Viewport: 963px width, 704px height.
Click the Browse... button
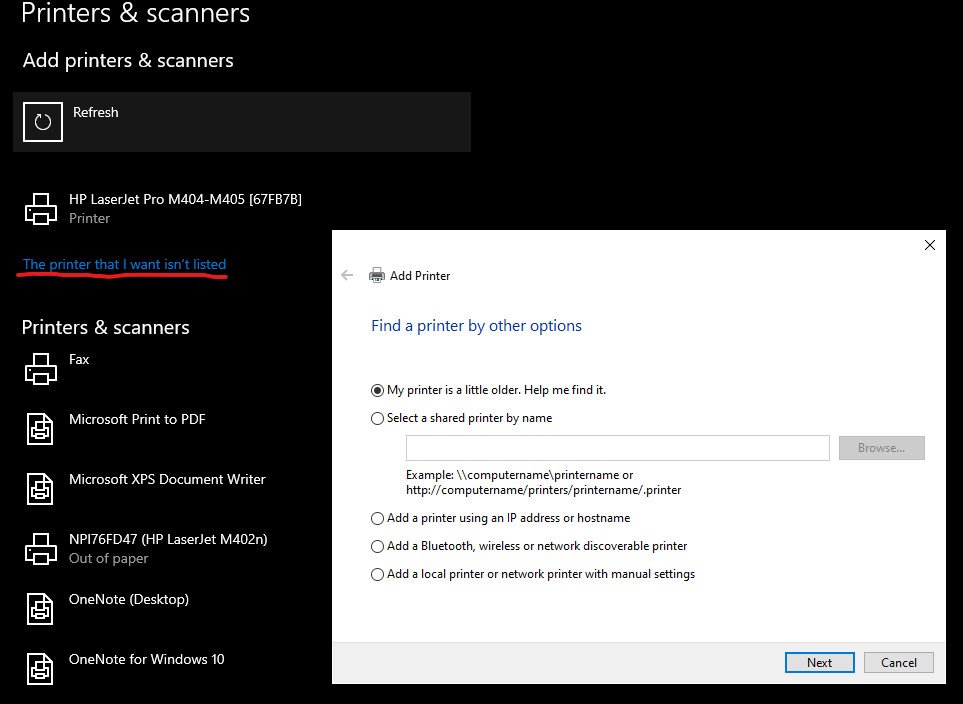coord(881,448)
